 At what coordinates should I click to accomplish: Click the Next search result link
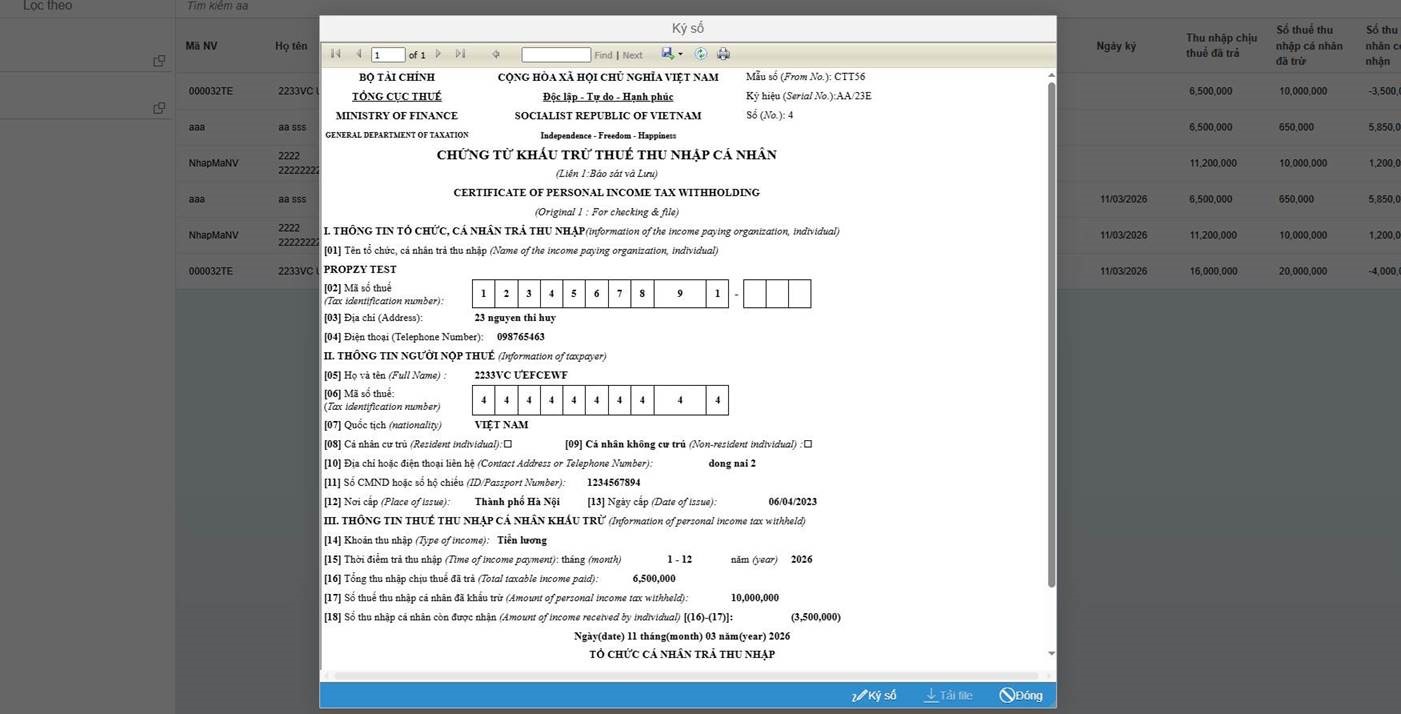click(x=633, y=55)
